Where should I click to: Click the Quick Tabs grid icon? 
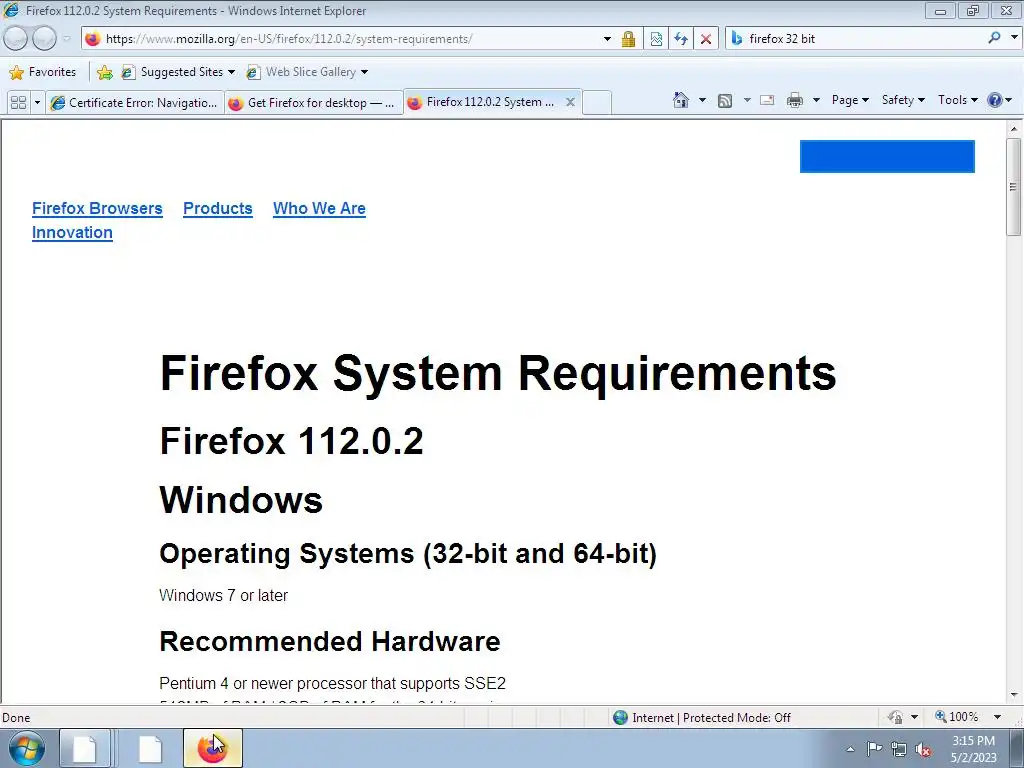[x=18, y=103]
